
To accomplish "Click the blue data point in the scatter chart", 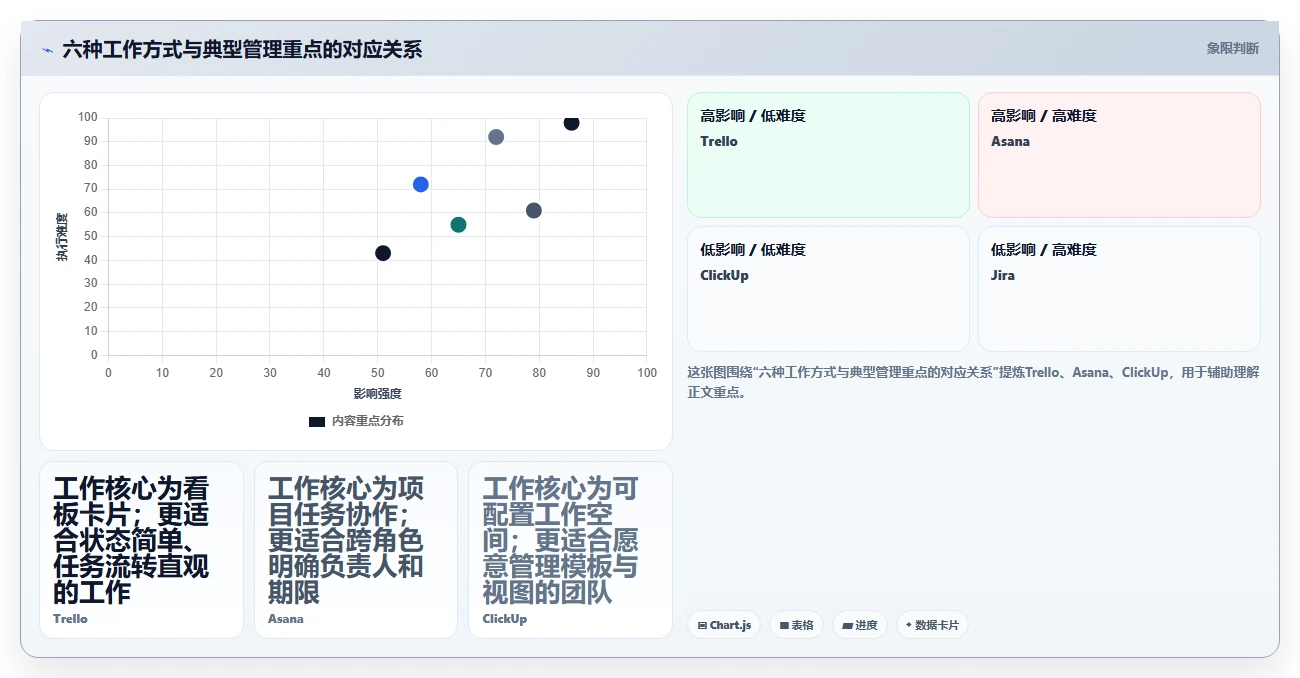I will tap(420, 184).
